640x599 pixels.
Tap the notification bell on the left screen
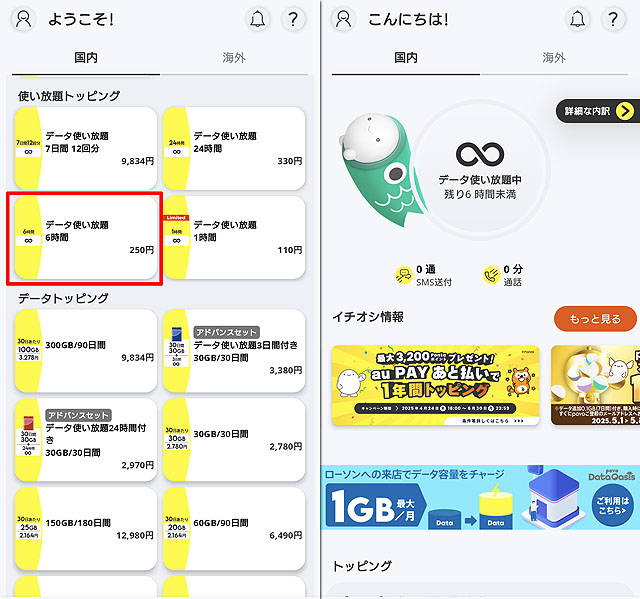(258, 19)
